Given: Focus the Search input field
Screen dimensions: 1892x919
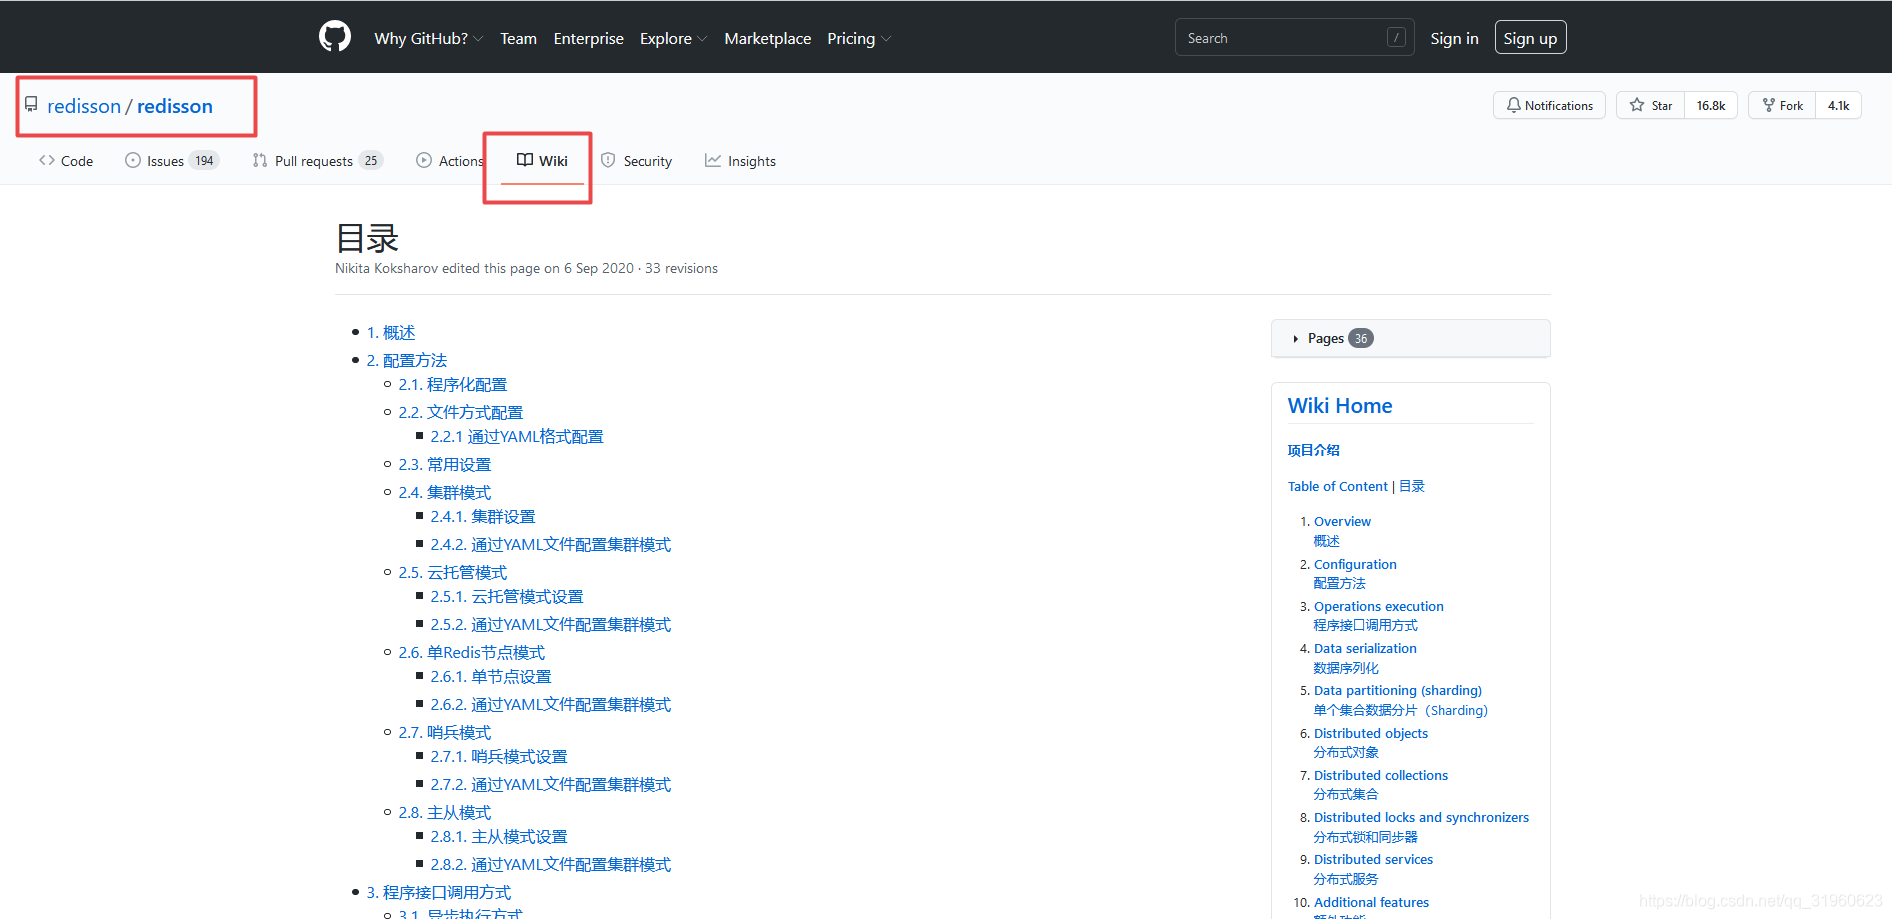Looking at the screenshot, I should (x=1294, y=38).
